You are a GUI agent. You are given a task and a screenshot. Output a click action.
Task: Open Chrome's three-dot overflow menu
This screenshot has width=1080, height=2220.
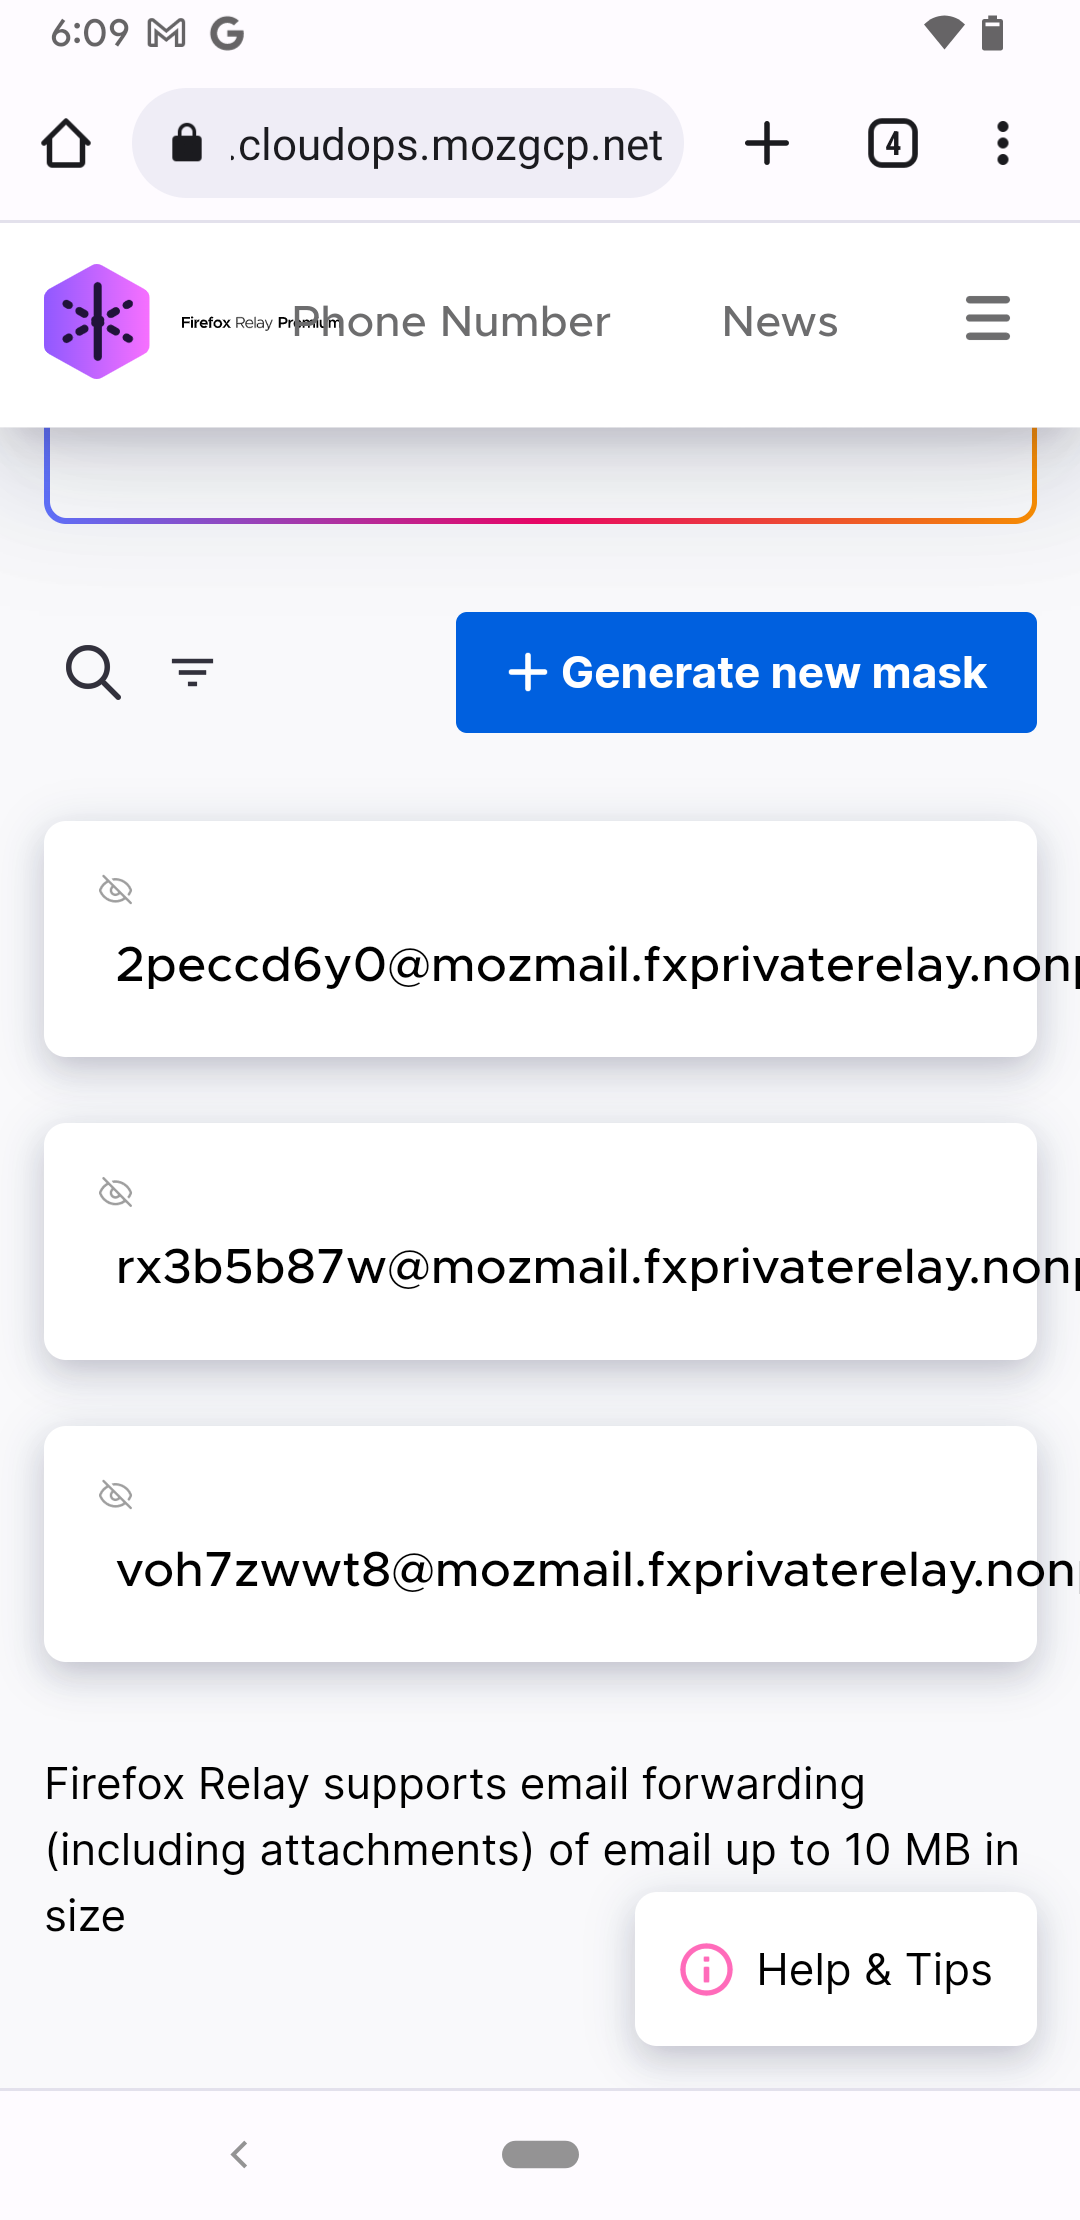(x=1002, y=143)
